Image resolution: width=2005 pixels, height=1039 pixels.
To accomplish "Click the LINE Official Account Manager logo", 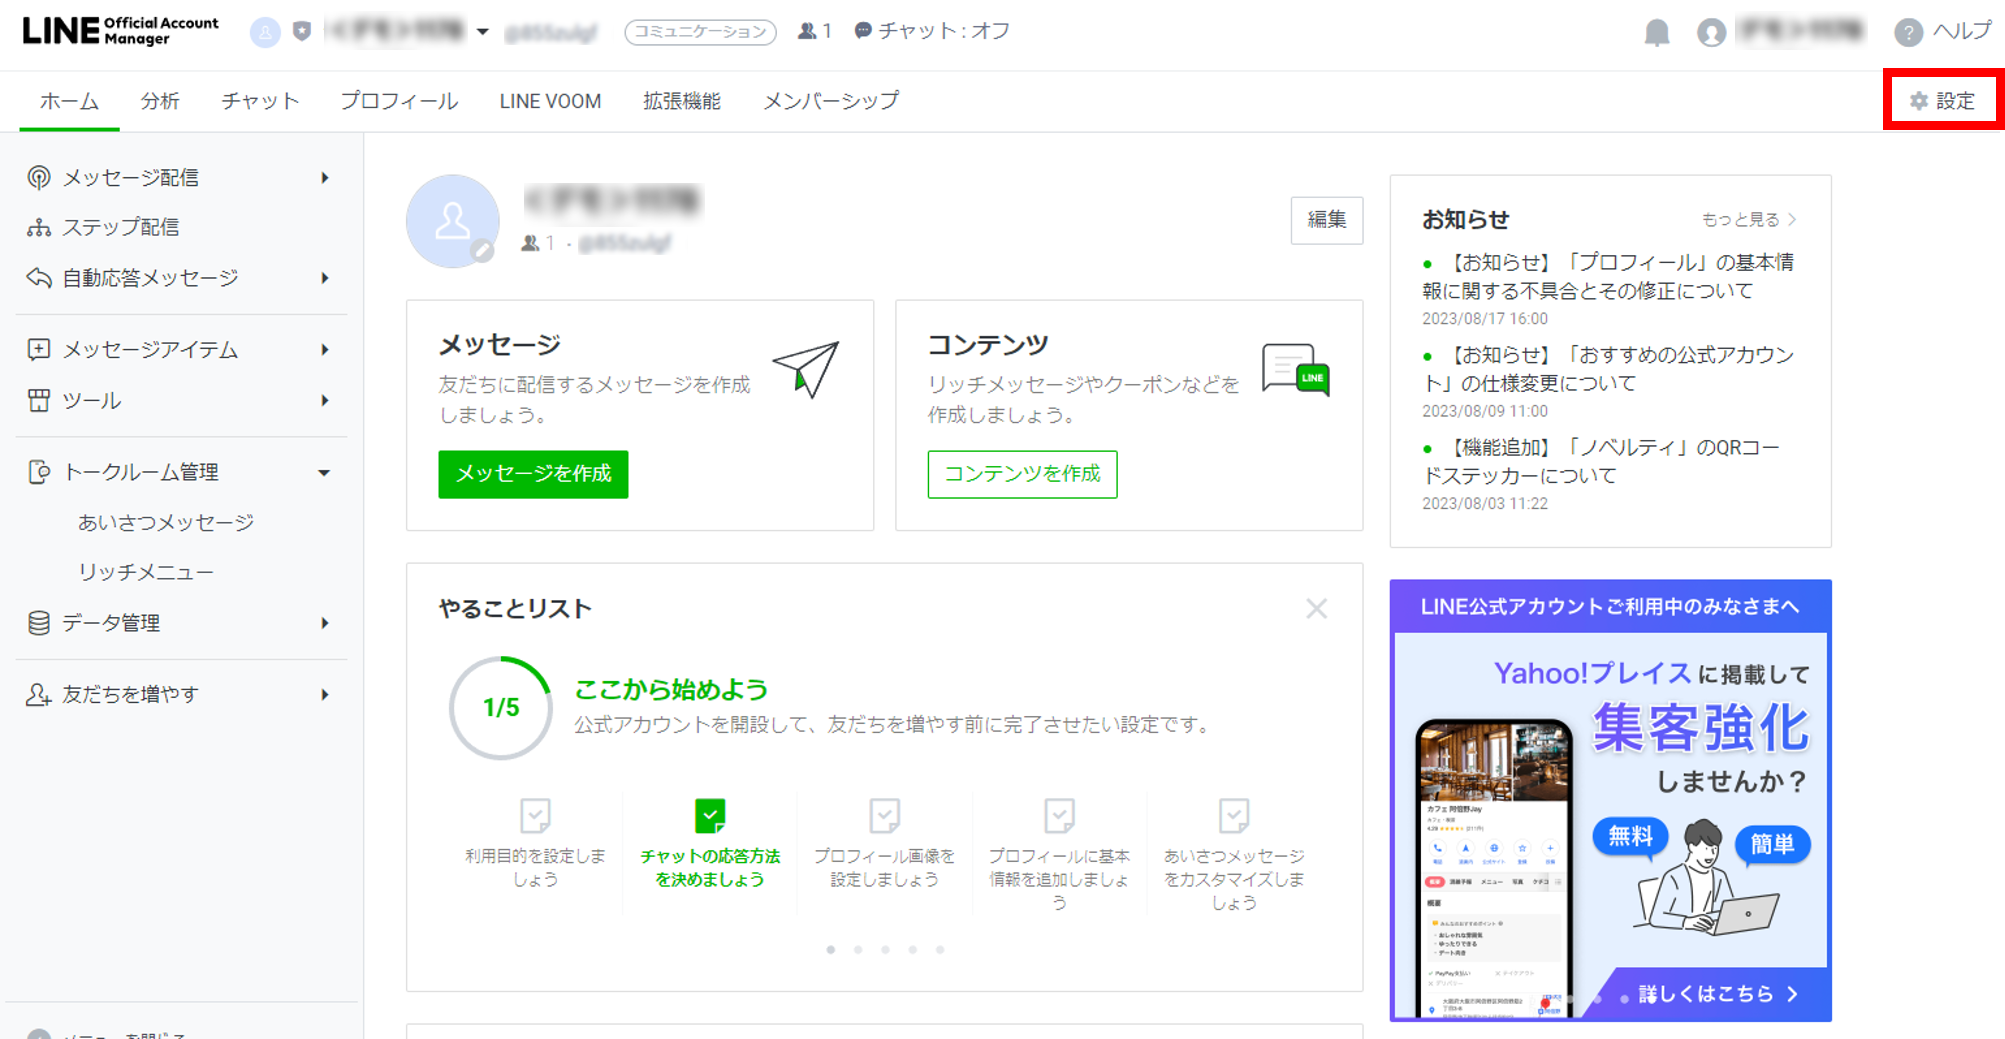I will point(120,31).
